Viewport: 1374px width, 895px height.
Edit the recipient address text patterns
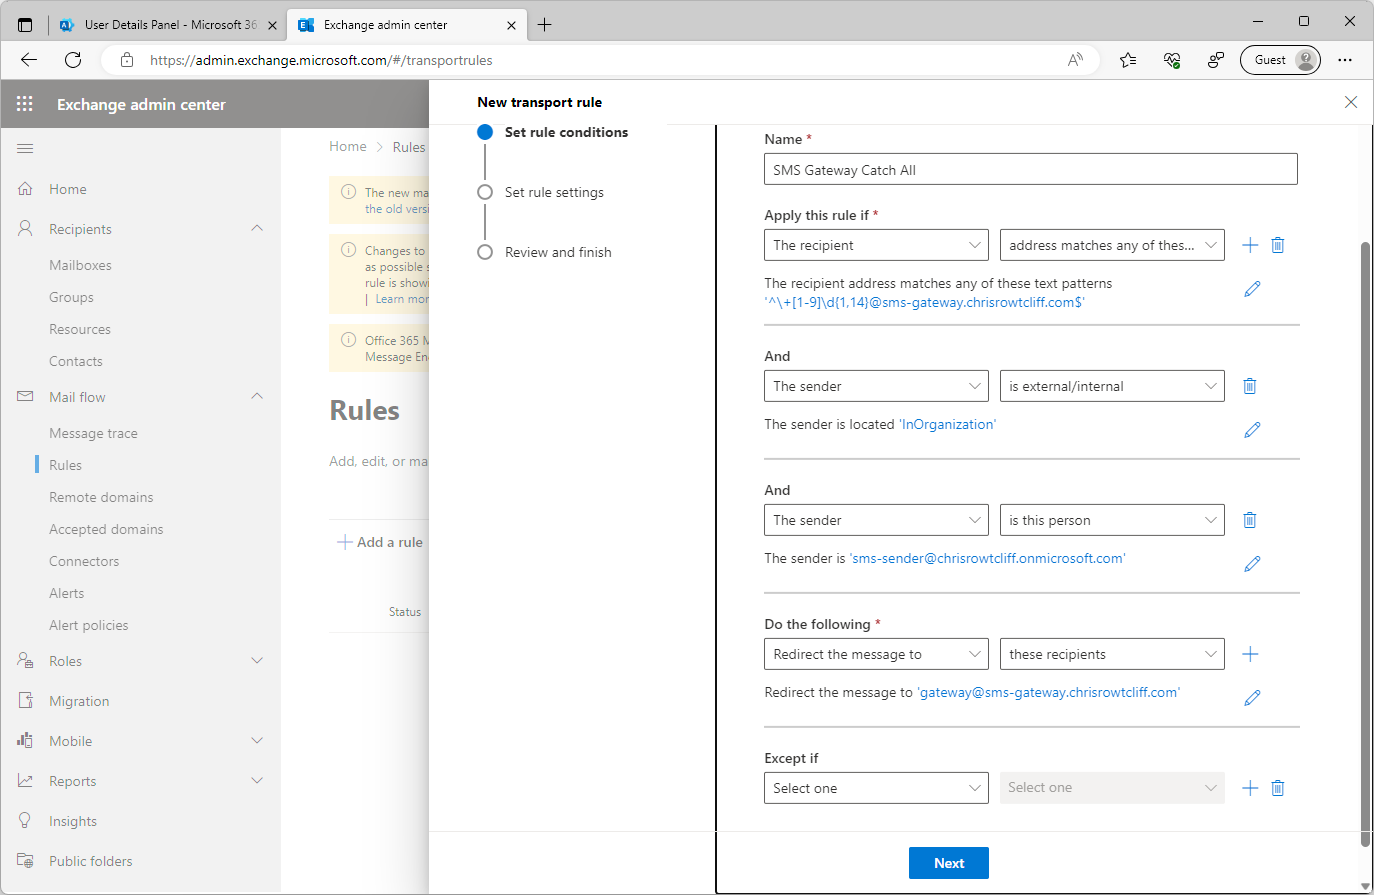click(1252, 289)
